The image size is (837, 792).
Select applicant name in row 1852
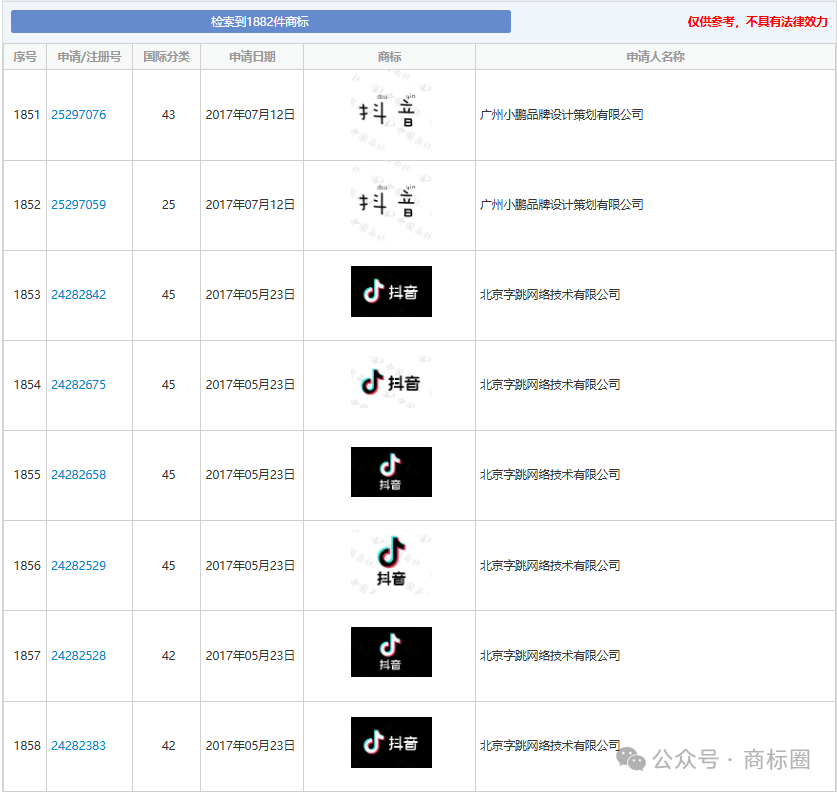pos(562,205)
